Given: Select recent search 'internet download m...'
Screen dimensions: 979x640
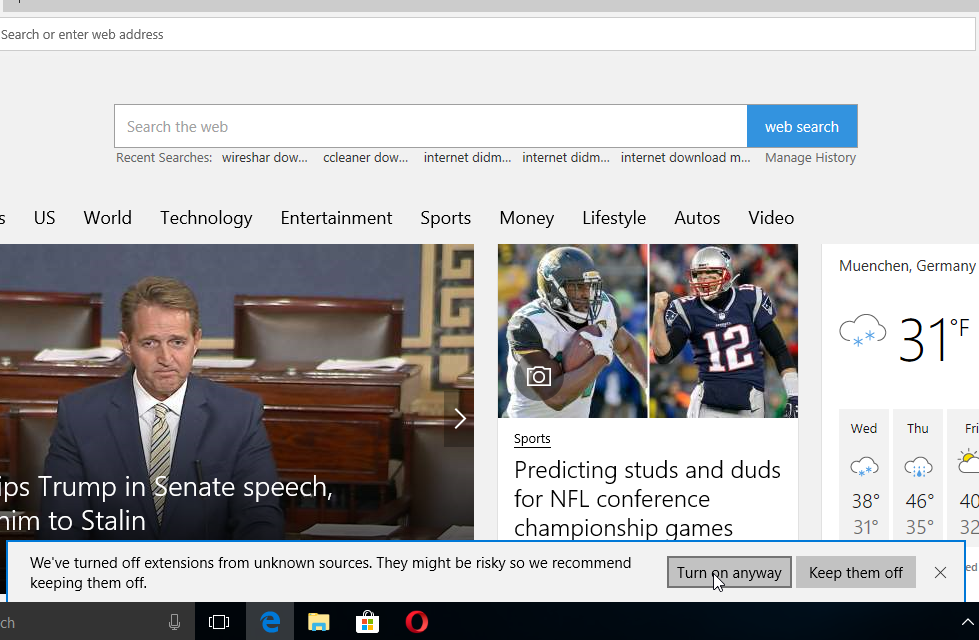Looking at the screenshot, I should [686, 158].
